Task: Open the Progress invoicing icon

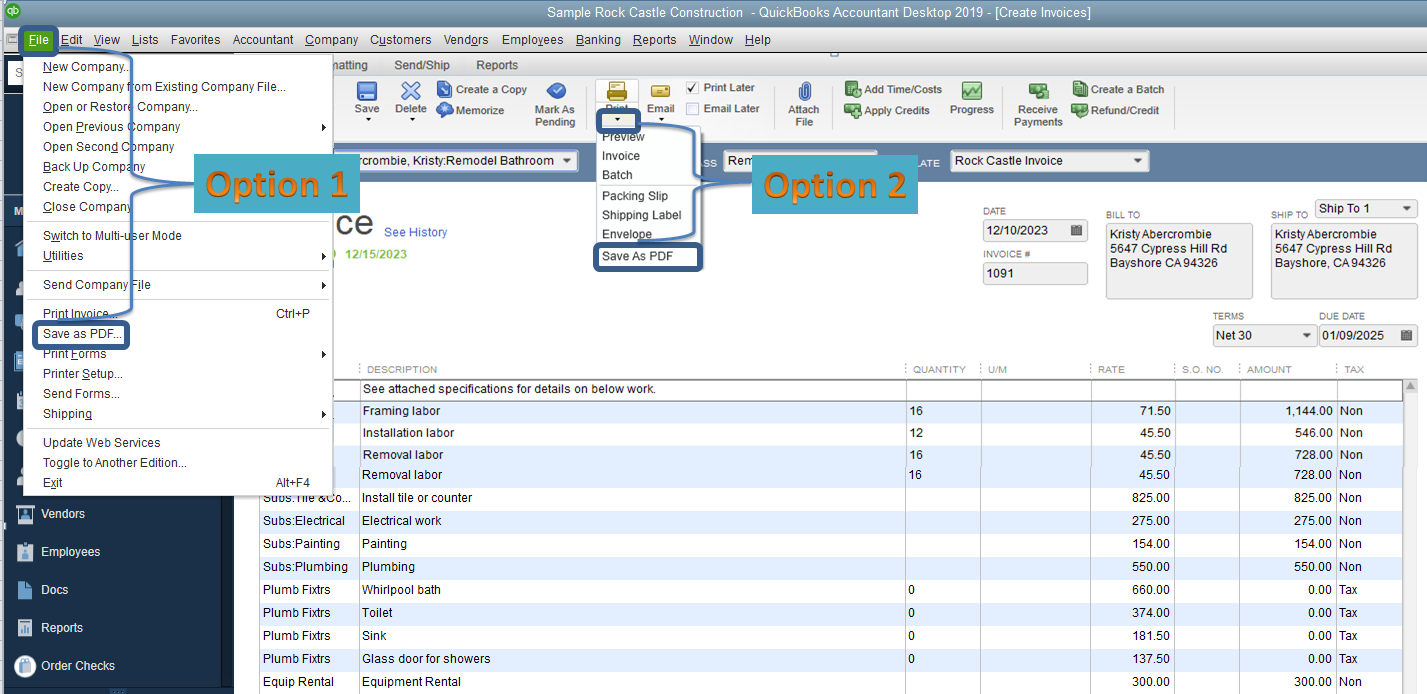Action: point(971,92)
